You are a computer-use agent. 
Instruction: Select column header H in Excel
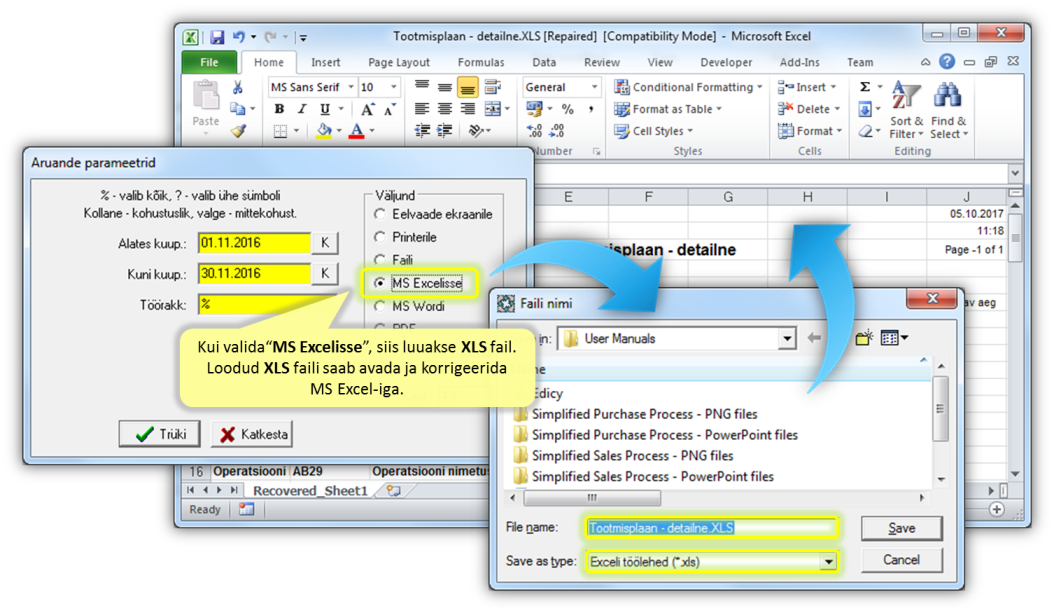[x=807, y=197]
